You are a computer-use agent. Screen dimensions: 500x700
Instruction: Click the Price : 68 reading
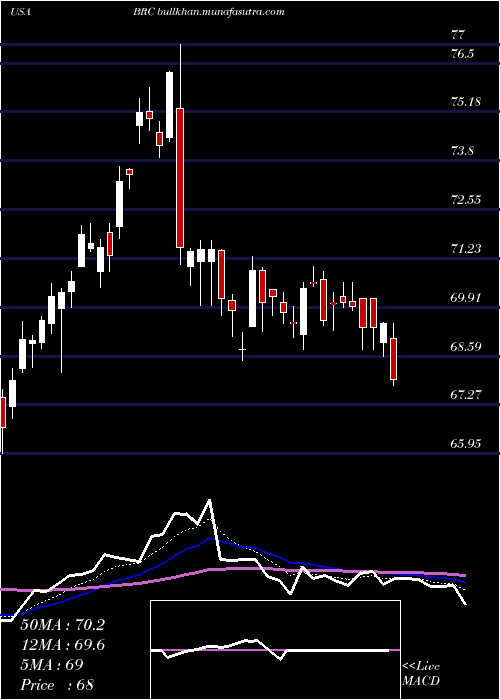57,684
